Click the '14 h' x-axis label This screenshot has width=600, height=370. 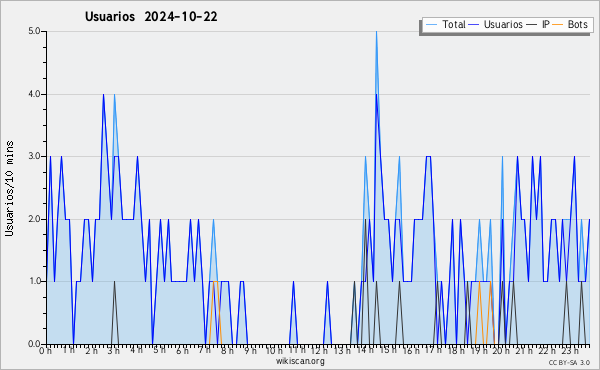click(x=365, y=350)
